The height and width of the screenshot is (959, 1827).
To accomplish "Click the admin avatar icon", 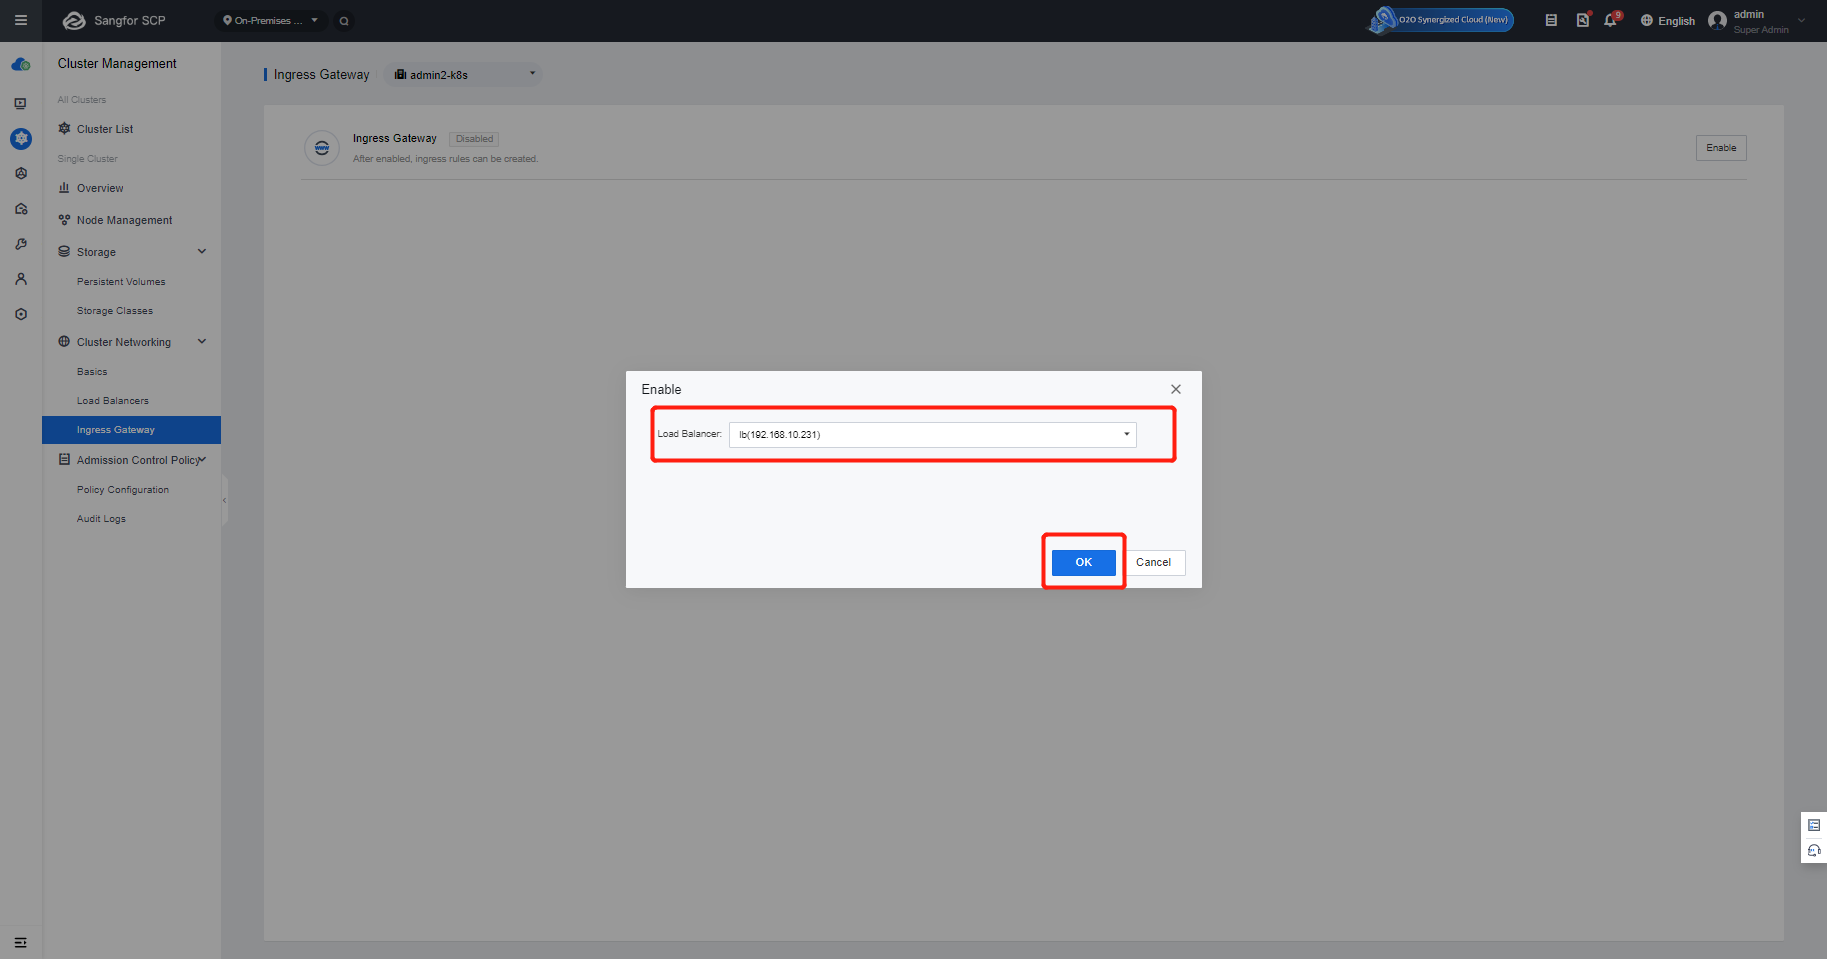I will coord(1718,20).
